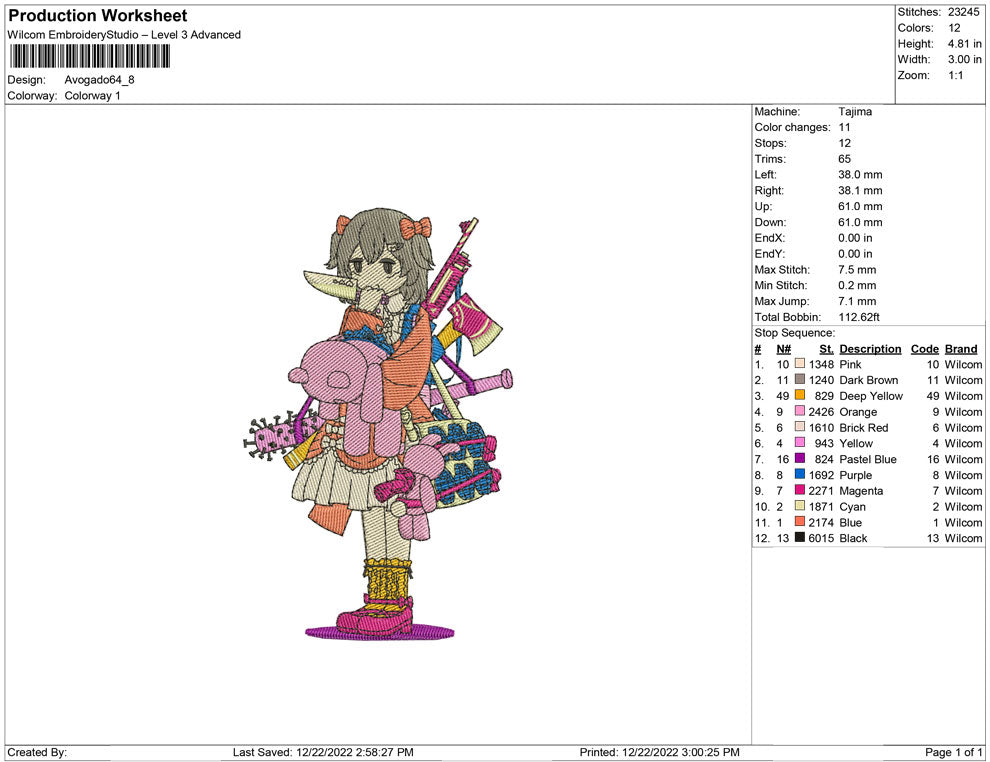The image size is (990, 762).
Task: Click the color changes value '11'
Action: 844,128
